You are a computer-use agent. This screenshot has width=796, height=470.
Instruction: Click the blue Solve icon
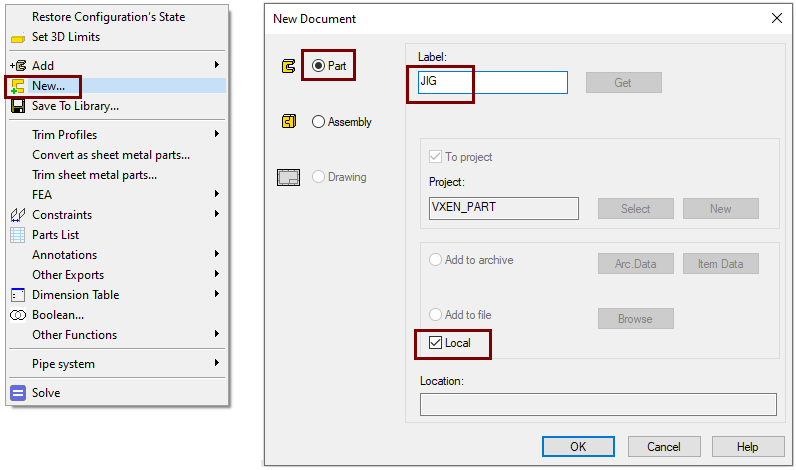tap(17, 393)
